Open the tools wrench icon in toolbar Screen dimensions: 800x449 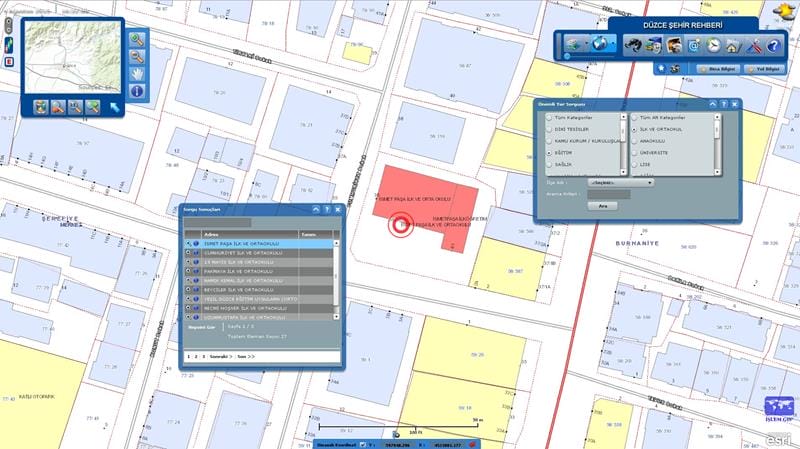tap(754, 45)
